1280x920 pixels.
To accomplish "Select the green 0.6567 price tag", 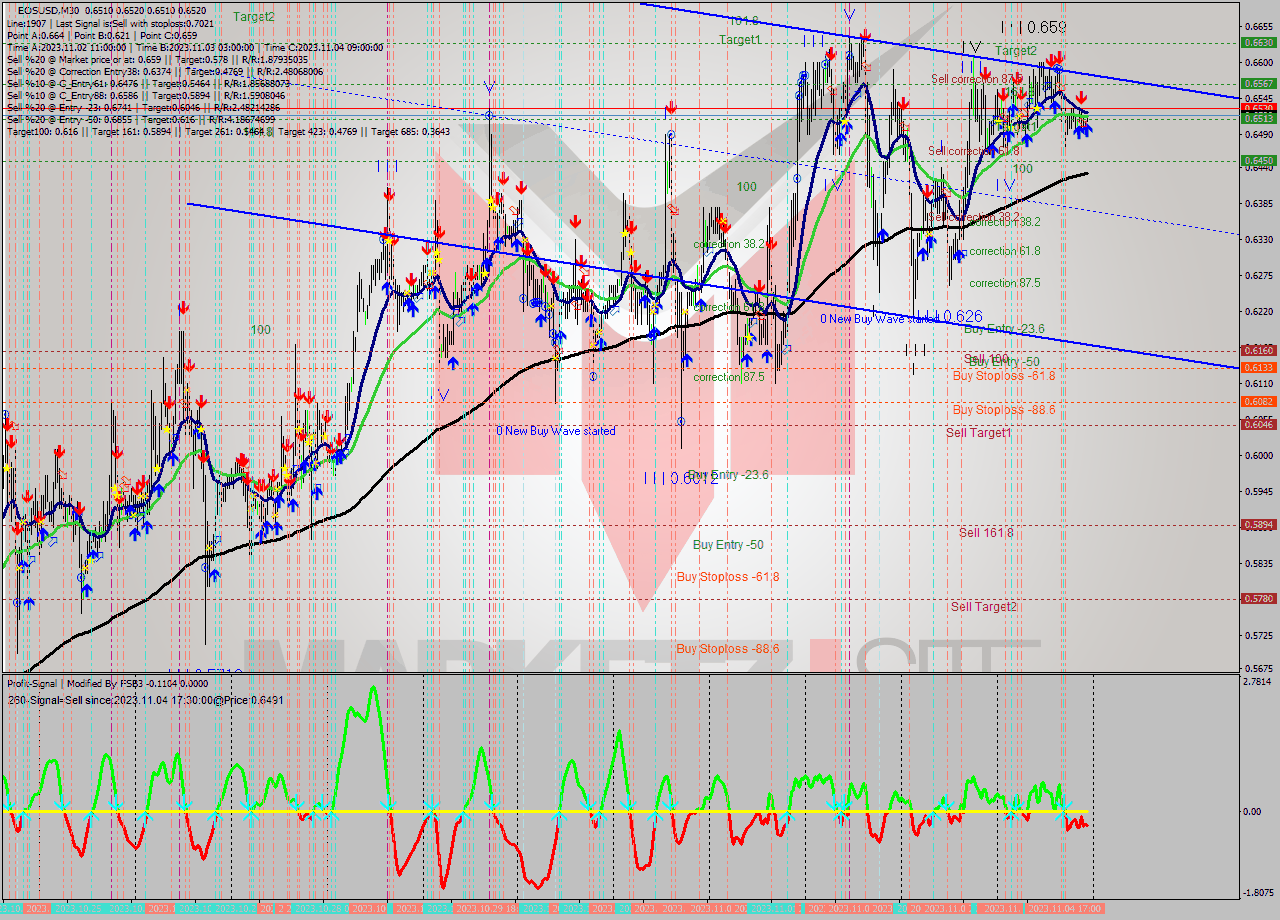I will point(1257,84).
